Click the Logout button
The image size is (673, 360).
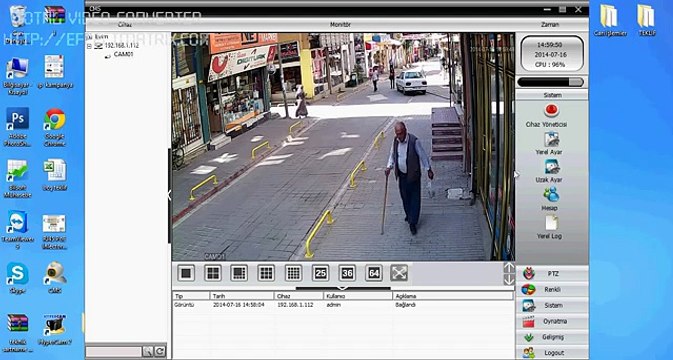pyautogui.click(x=552, y=353)
